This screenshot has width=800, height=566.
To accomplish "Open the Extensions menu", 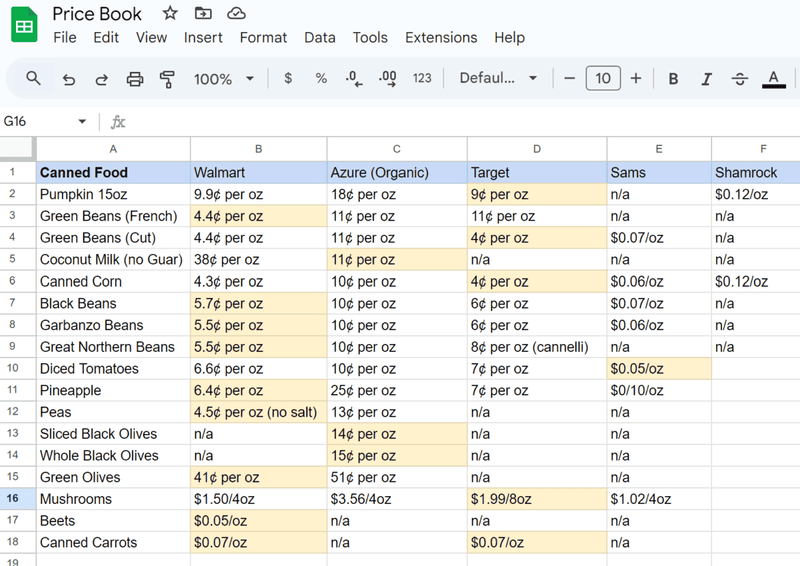I will (441, 37).
